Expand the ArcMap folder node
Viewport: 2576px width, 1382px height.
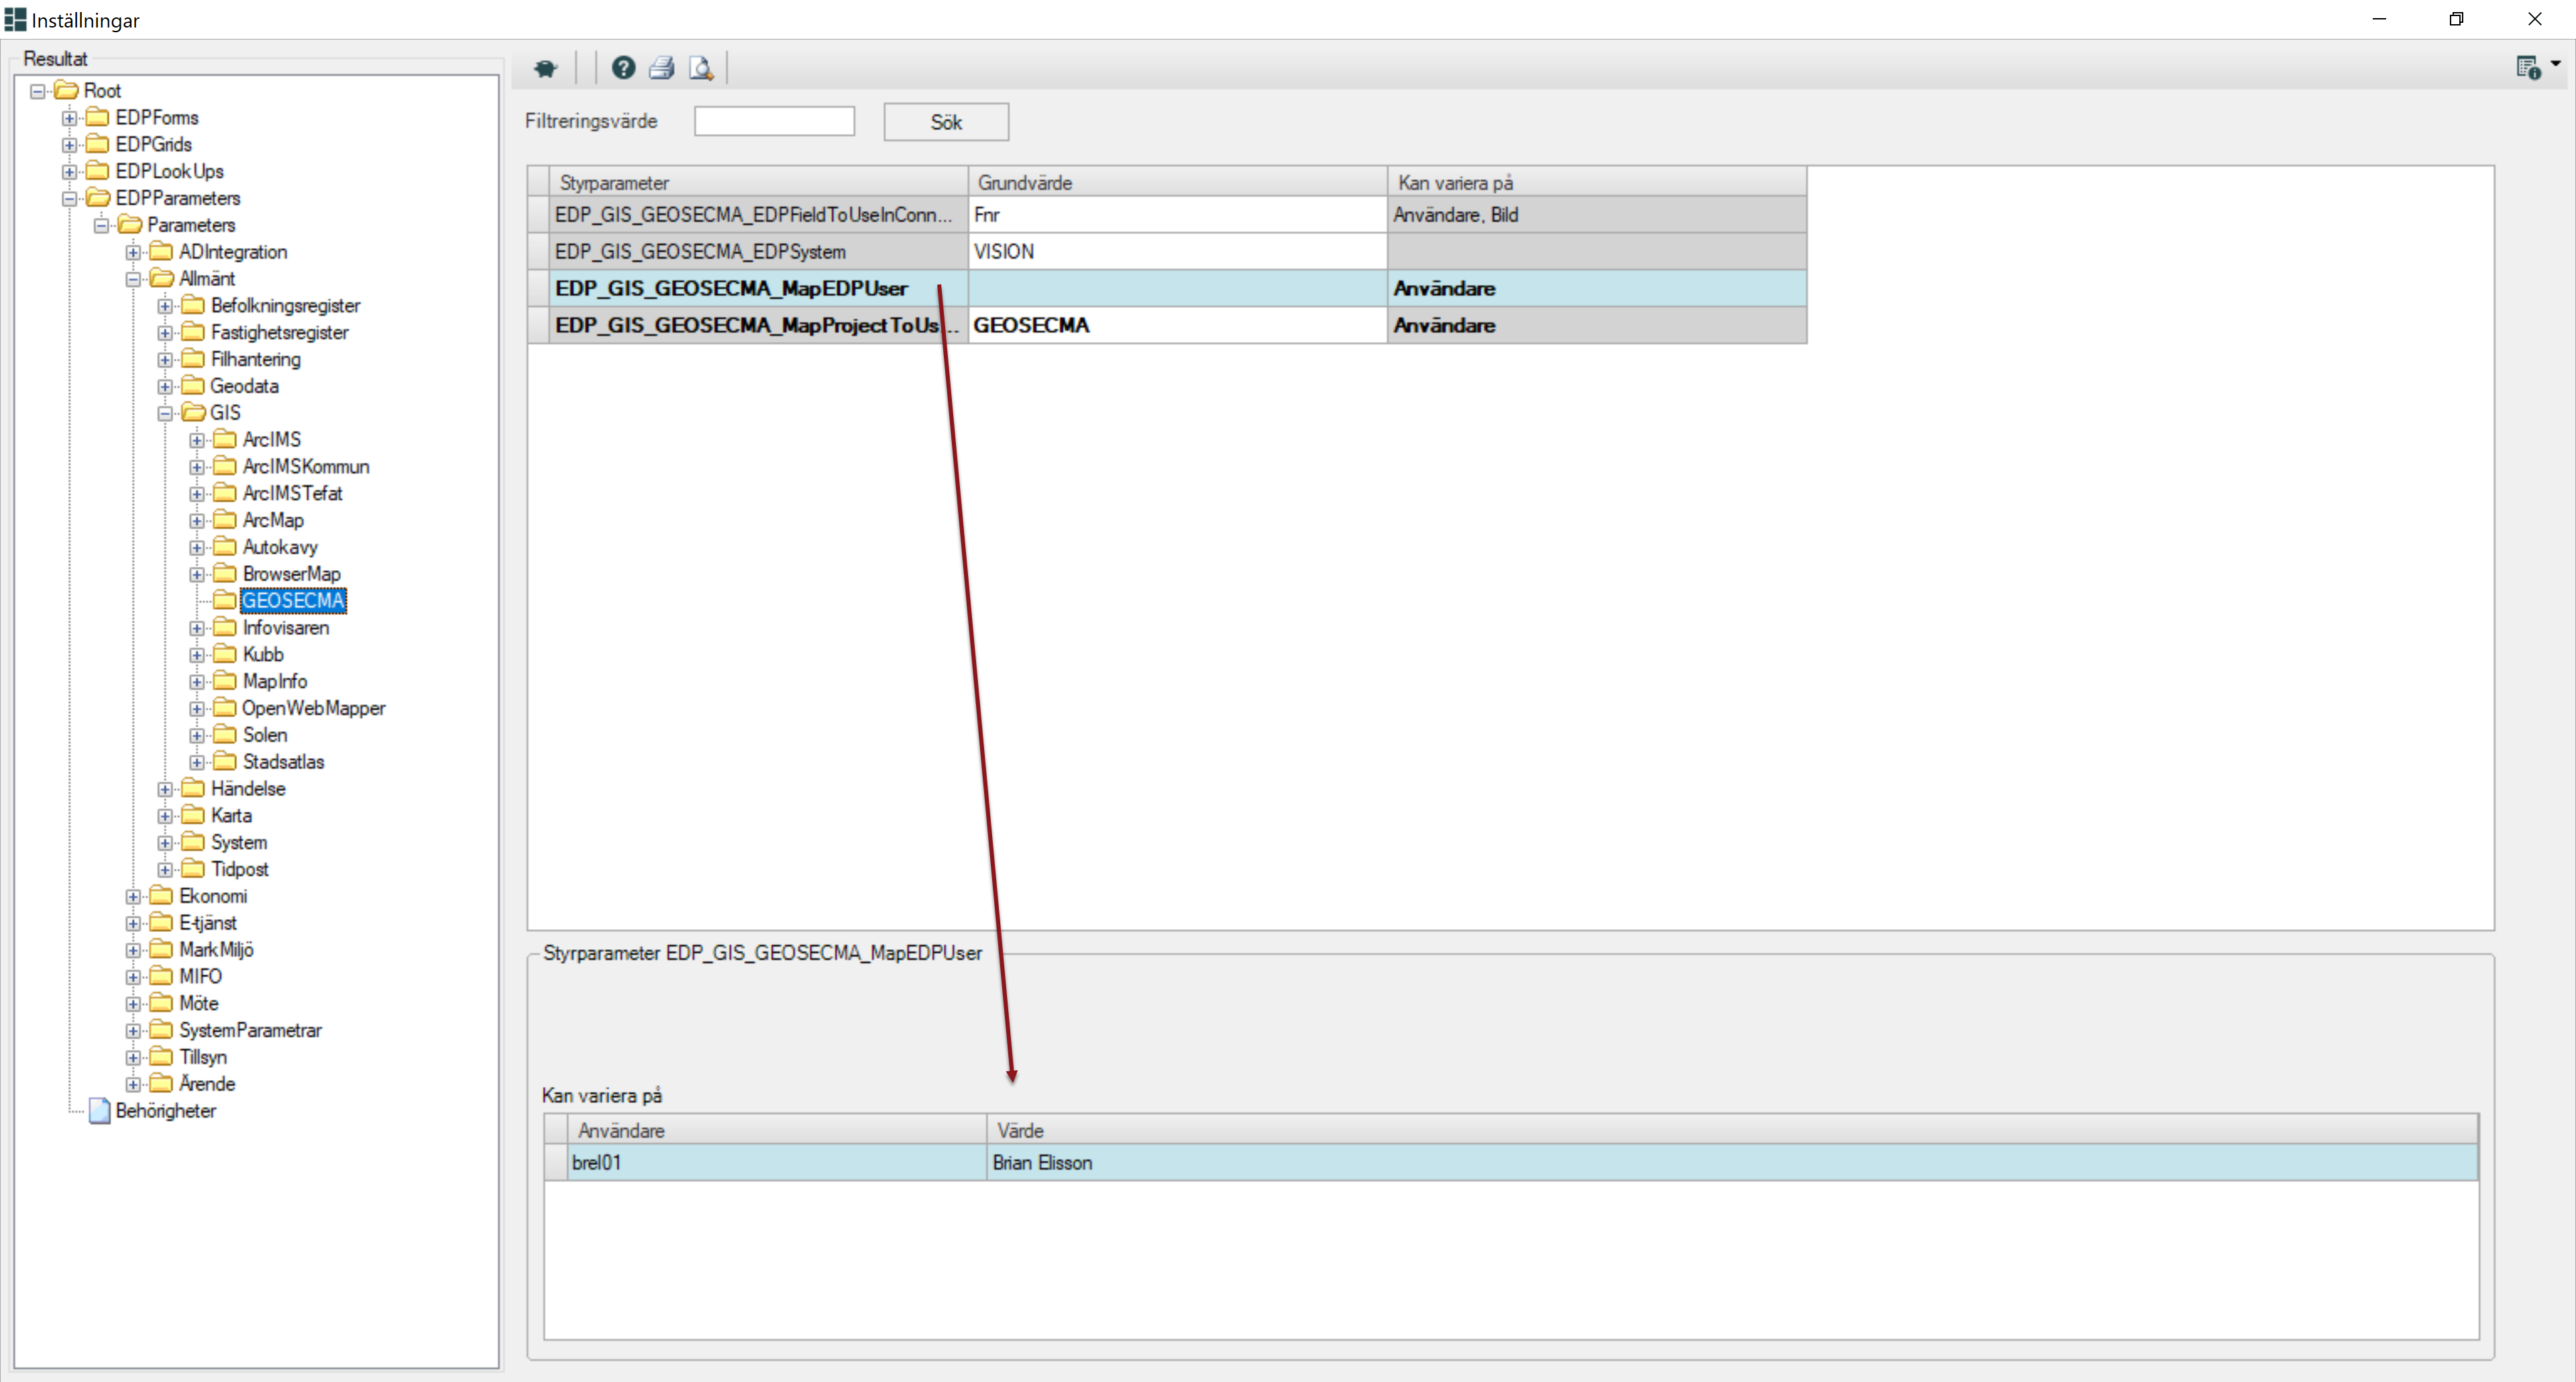(197, 521)
